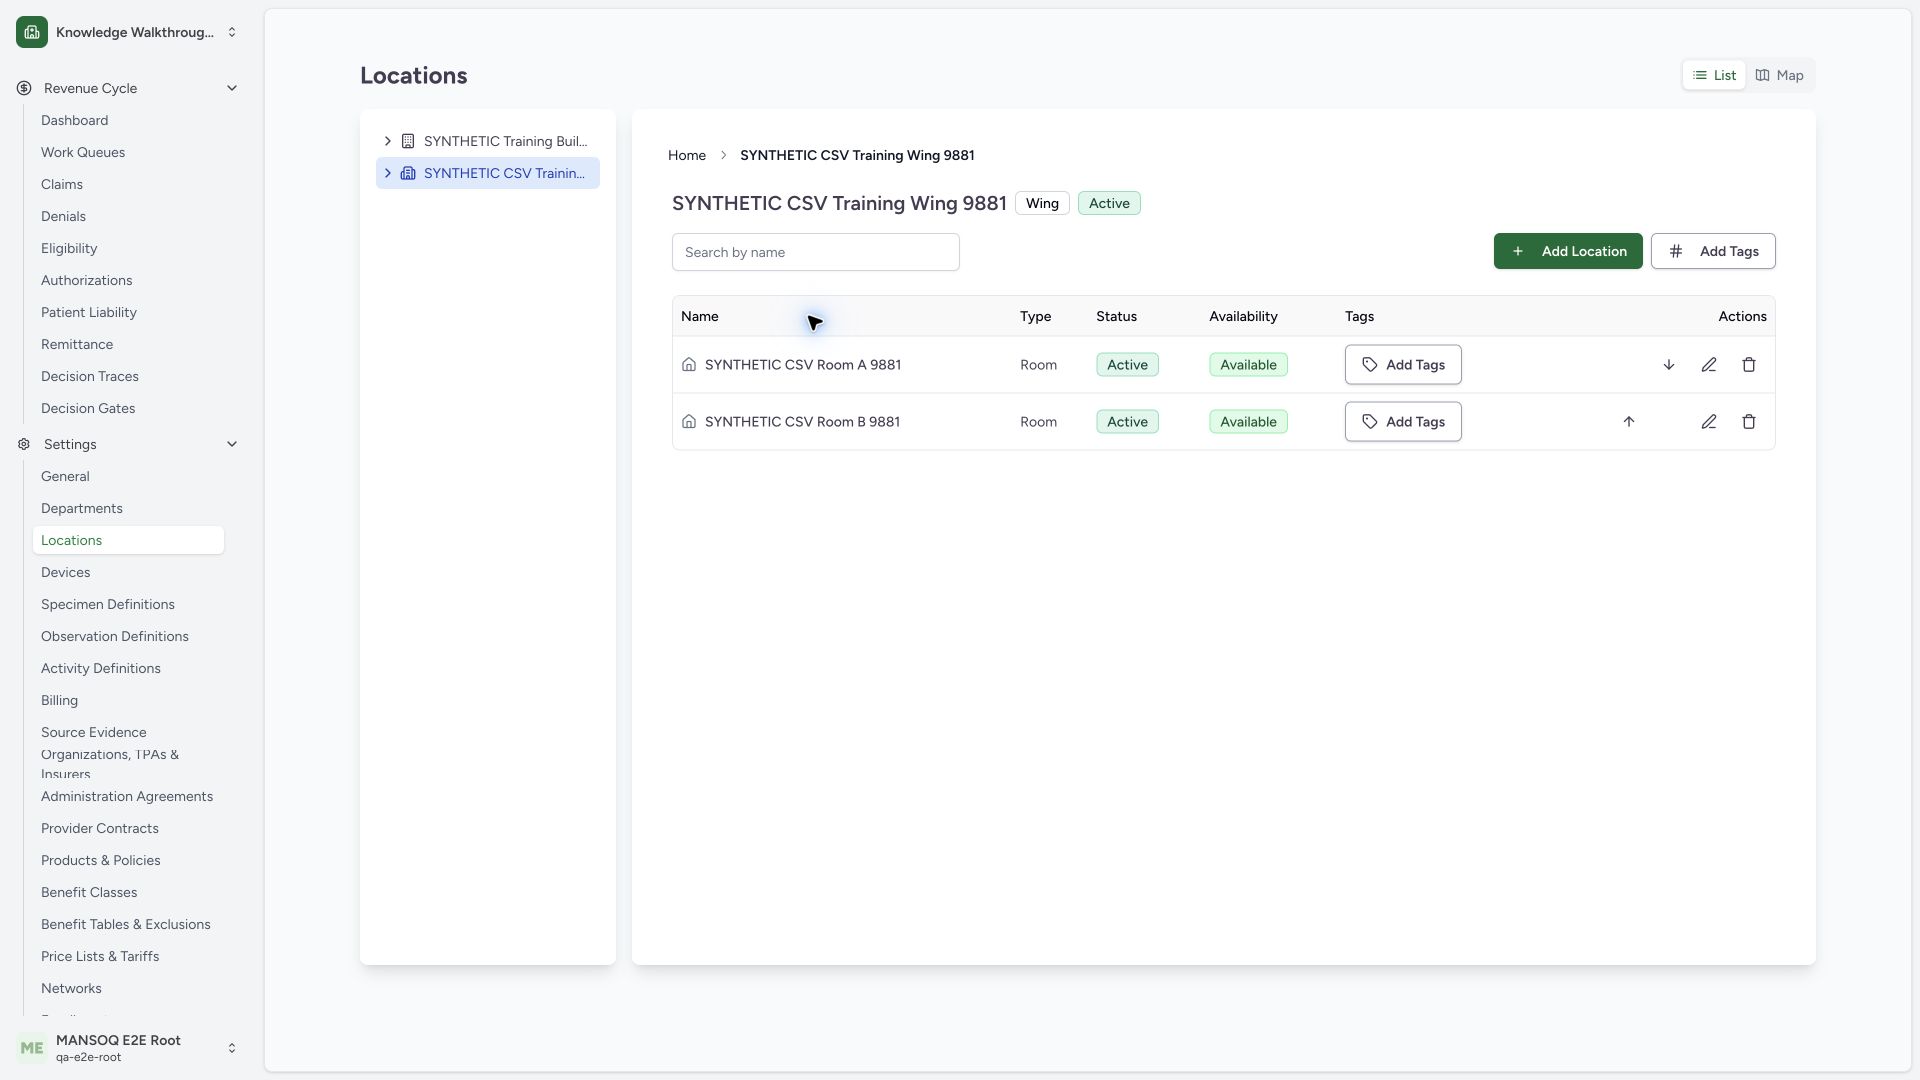The height and width of the screenshot is (1080, 1920).
Task: Expand SYNTHETIC CSV Training Wing tree node
Action: tap(388, 173)
